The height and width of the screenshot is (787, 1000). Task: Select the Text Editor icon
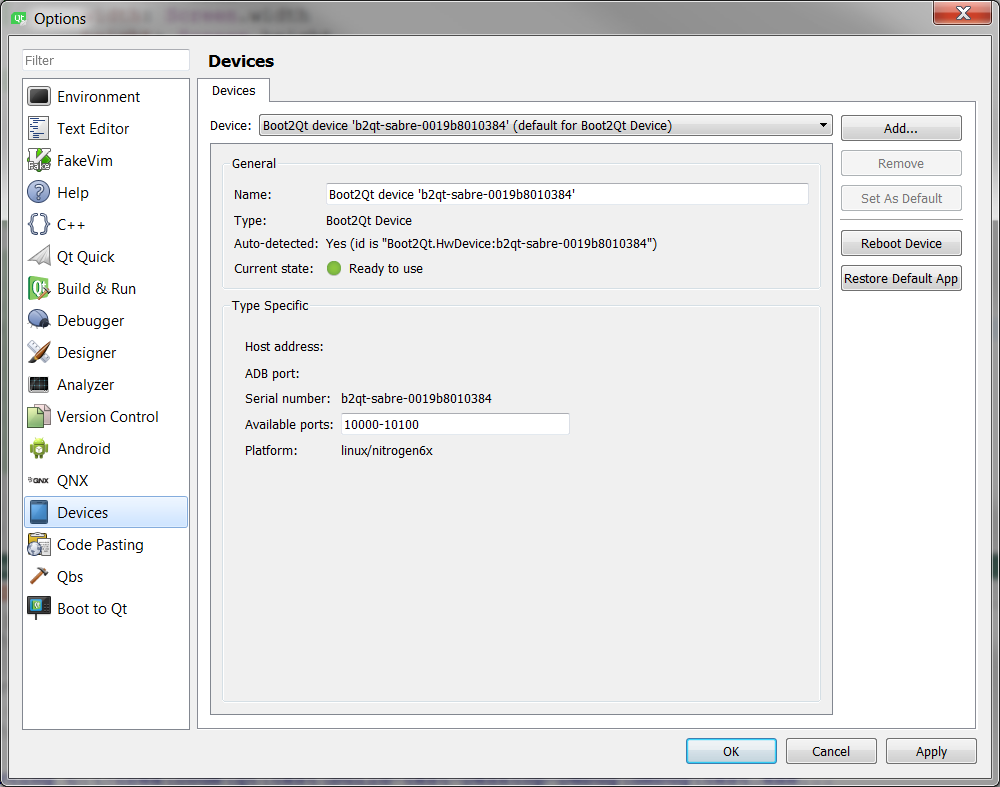39,128
